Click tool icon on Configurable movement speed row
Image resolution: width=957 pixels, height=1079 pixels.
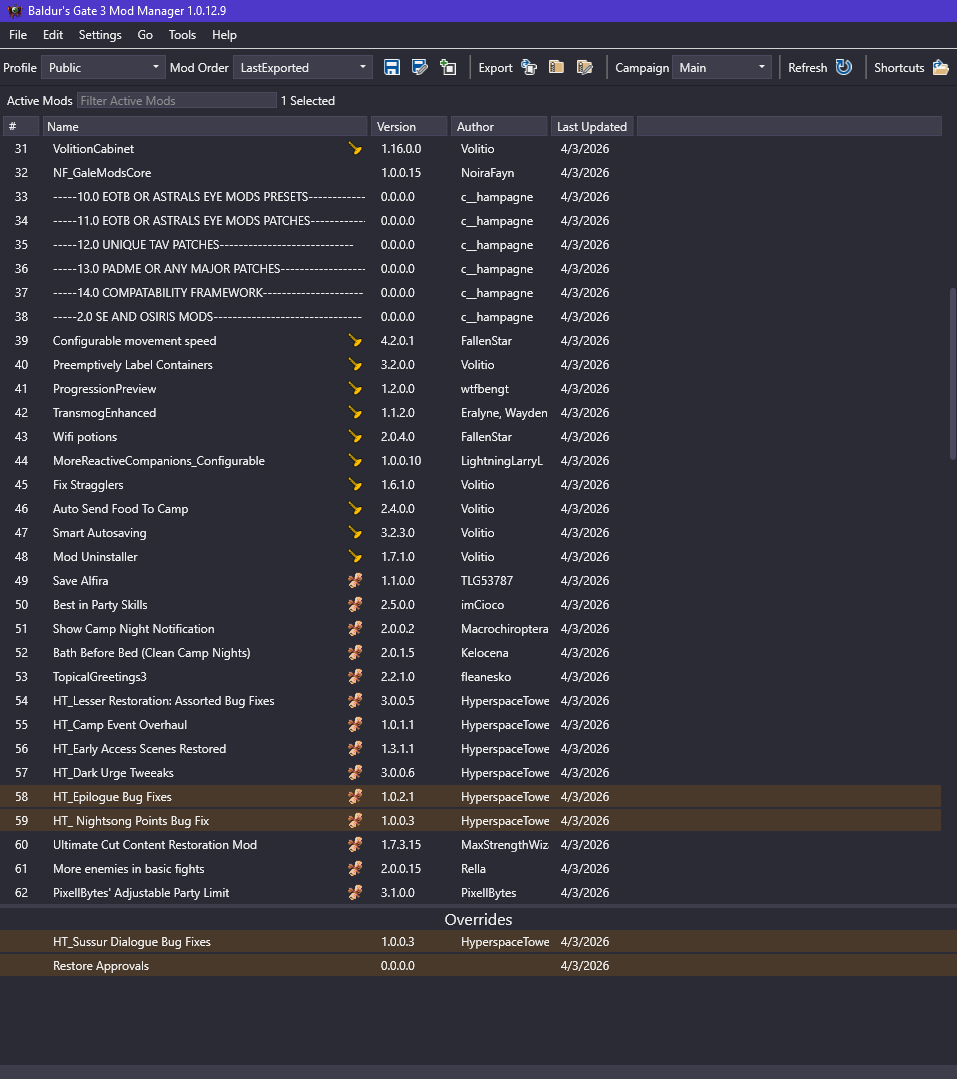355,341
